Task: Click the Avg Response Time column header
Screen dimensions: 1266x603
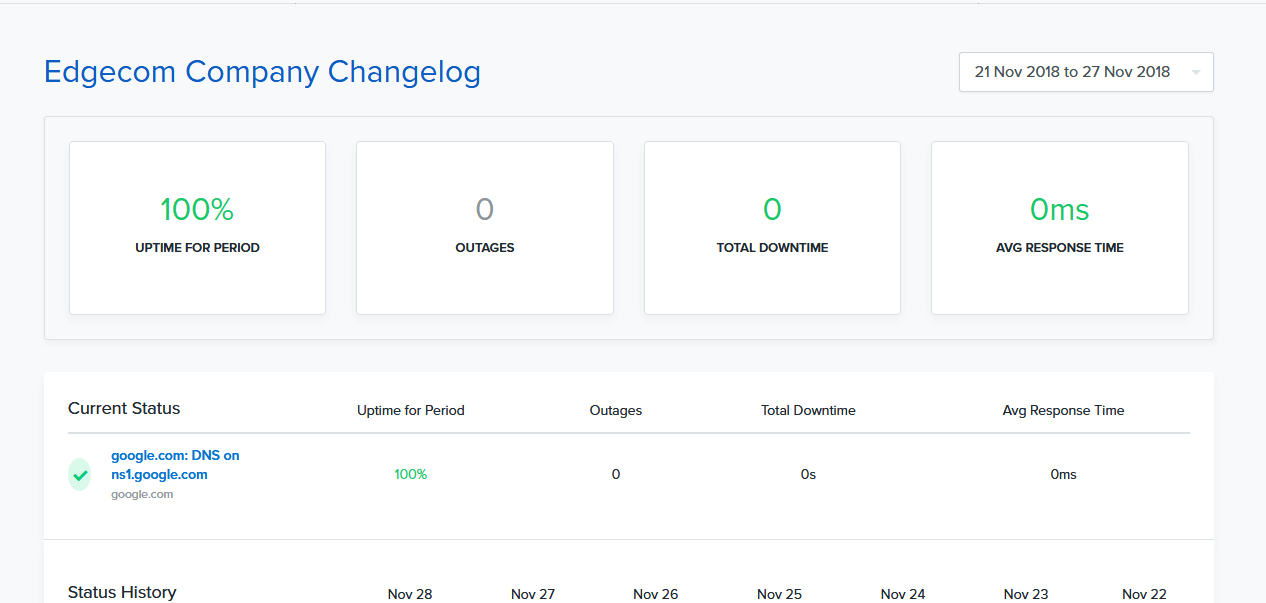Action: pos(1063,410)
